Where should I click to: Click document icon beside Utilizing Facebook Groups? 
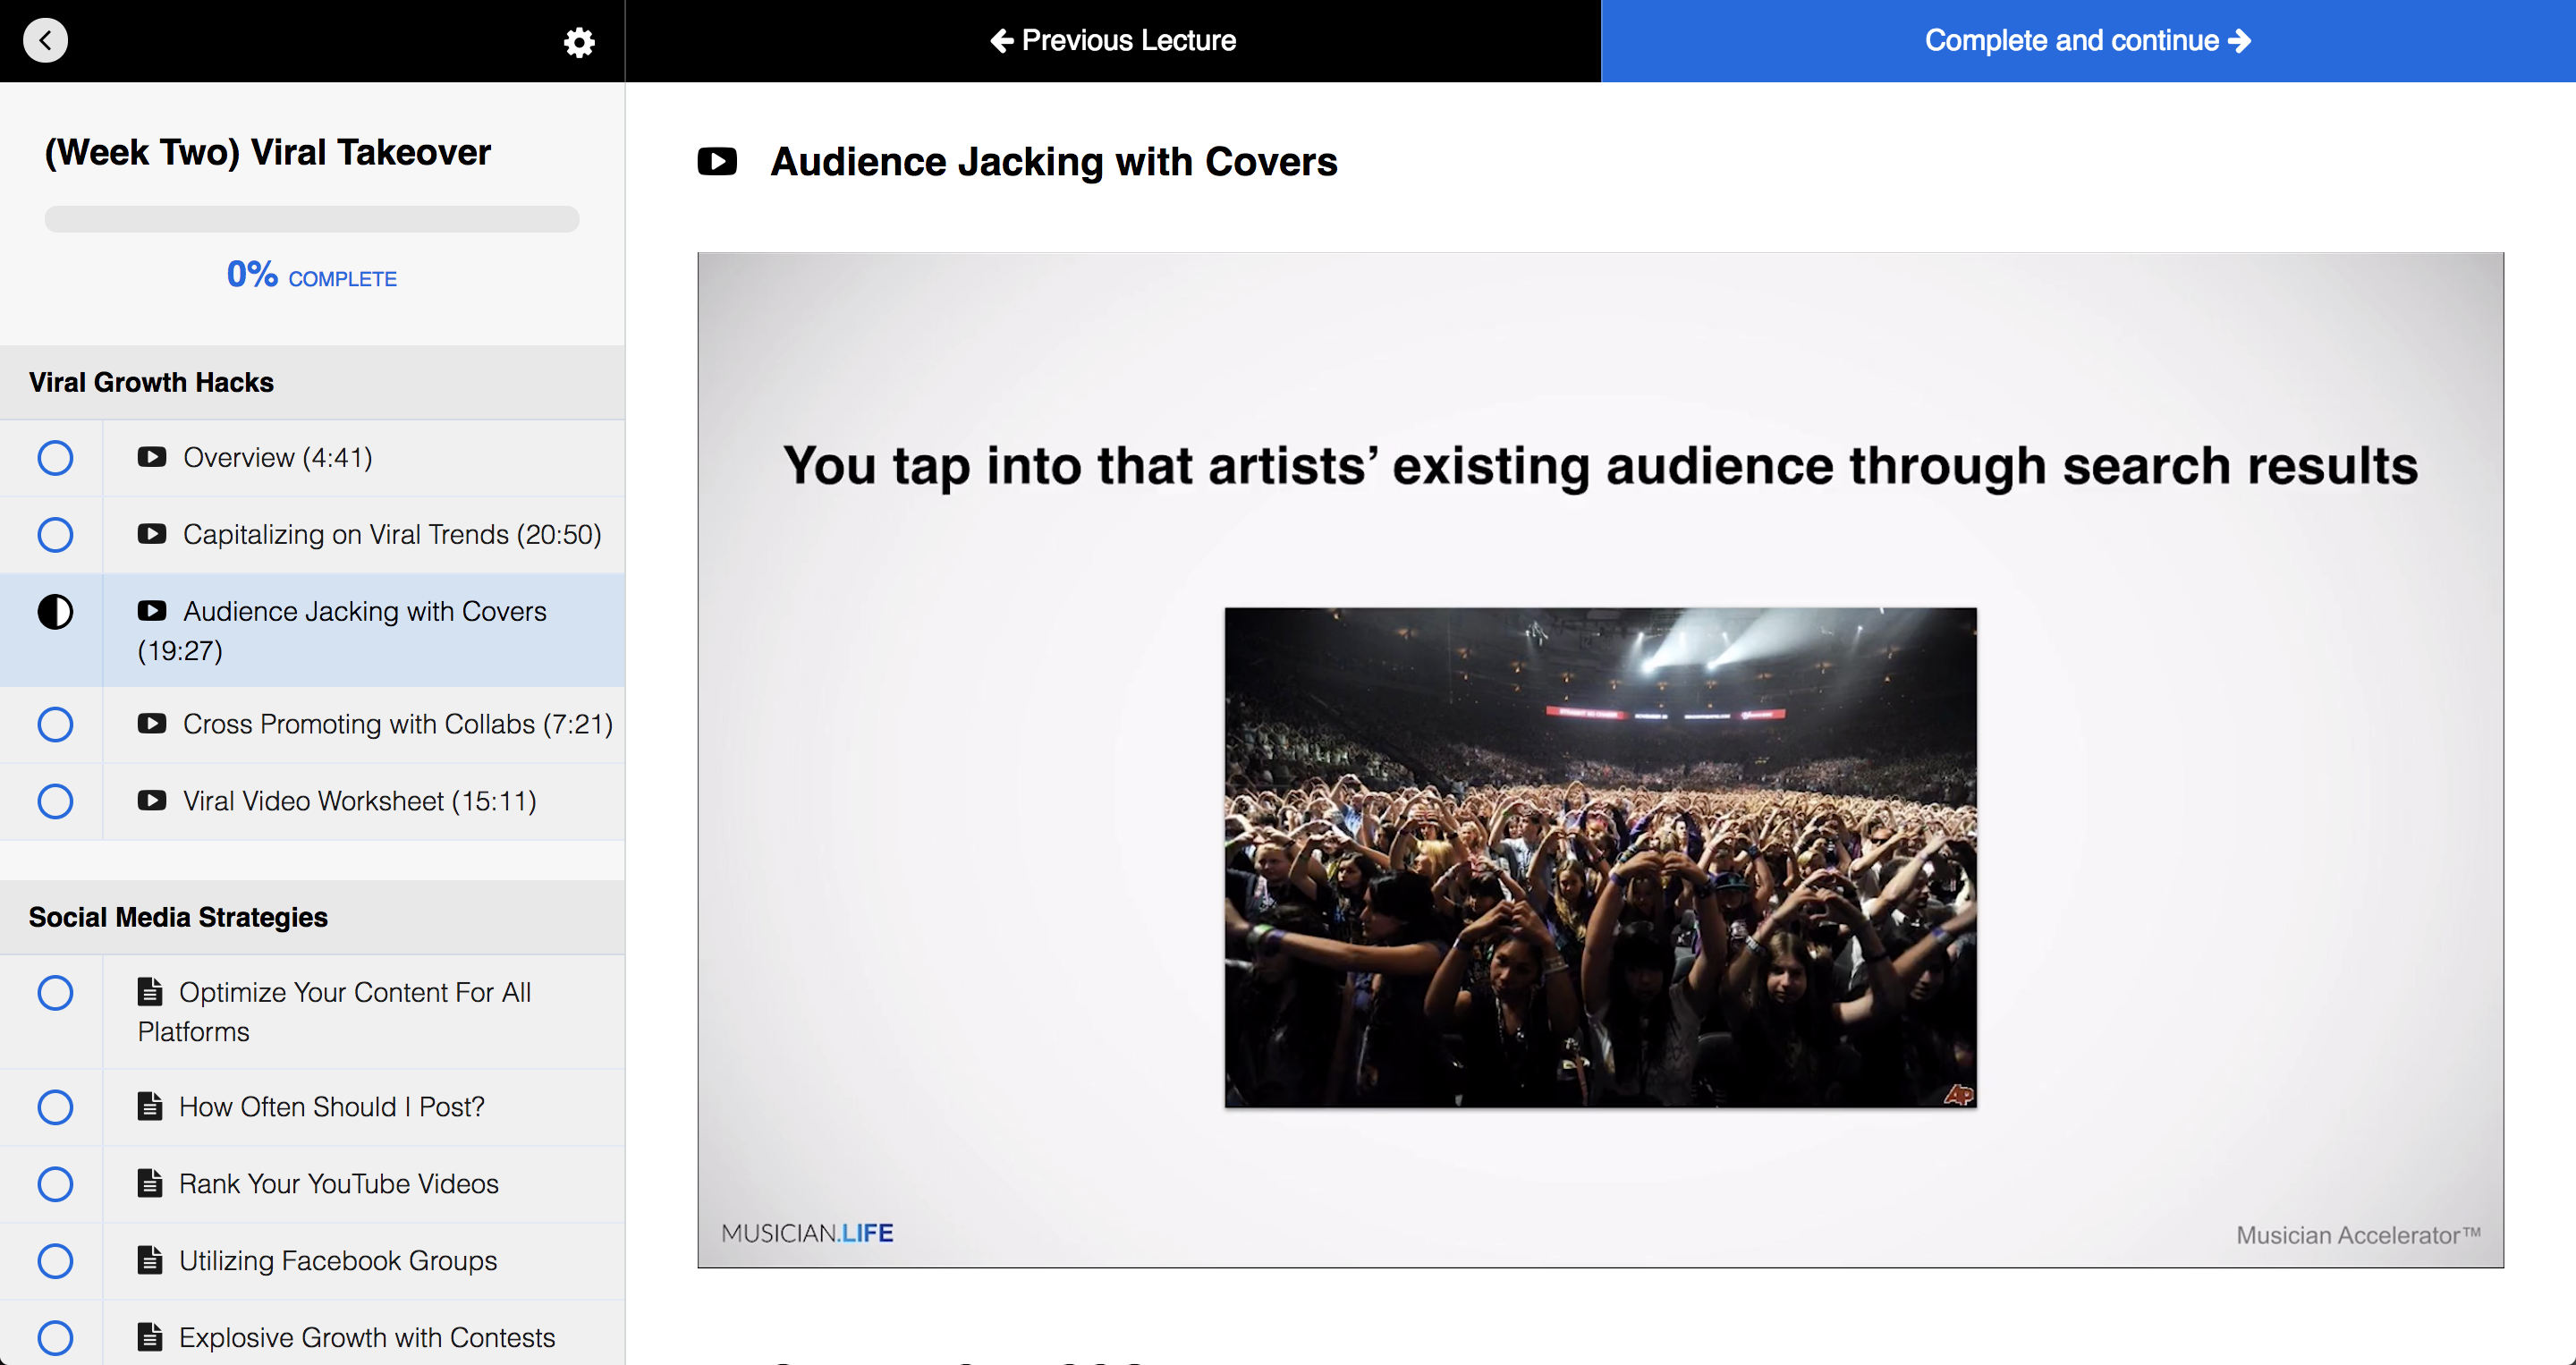(150, 1260)
